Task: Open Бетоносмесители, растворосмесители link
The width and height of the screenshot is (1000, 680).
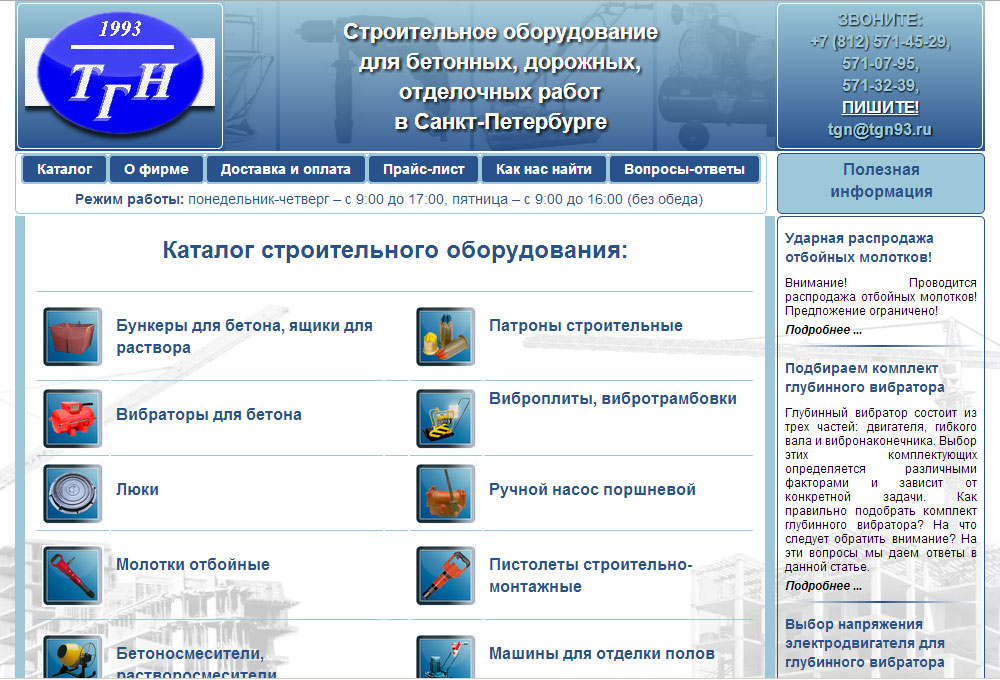Action: pos(196,663)
